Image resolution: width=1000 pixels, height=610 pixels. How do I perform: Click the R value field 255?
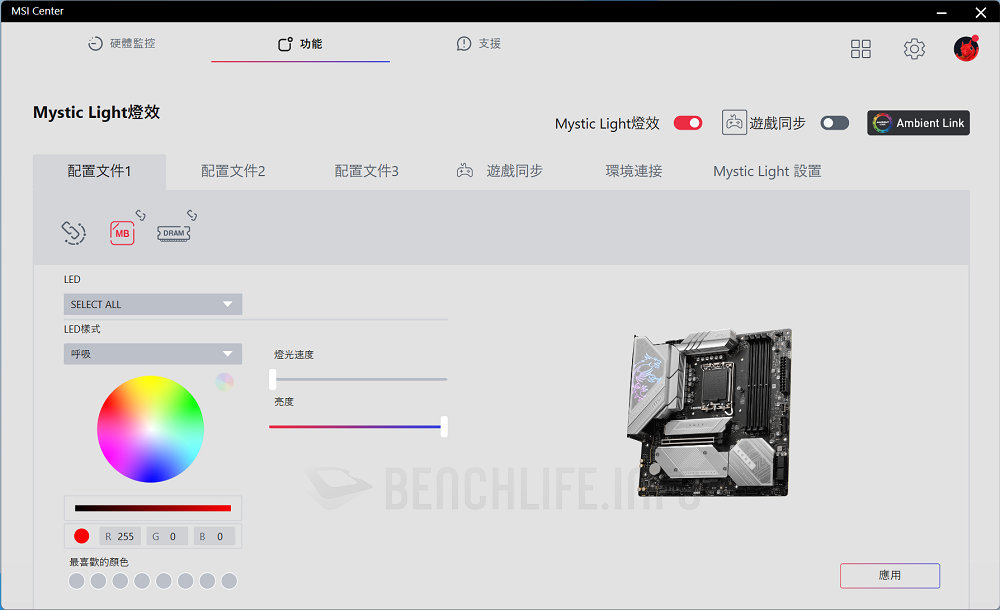coord(121,537)
